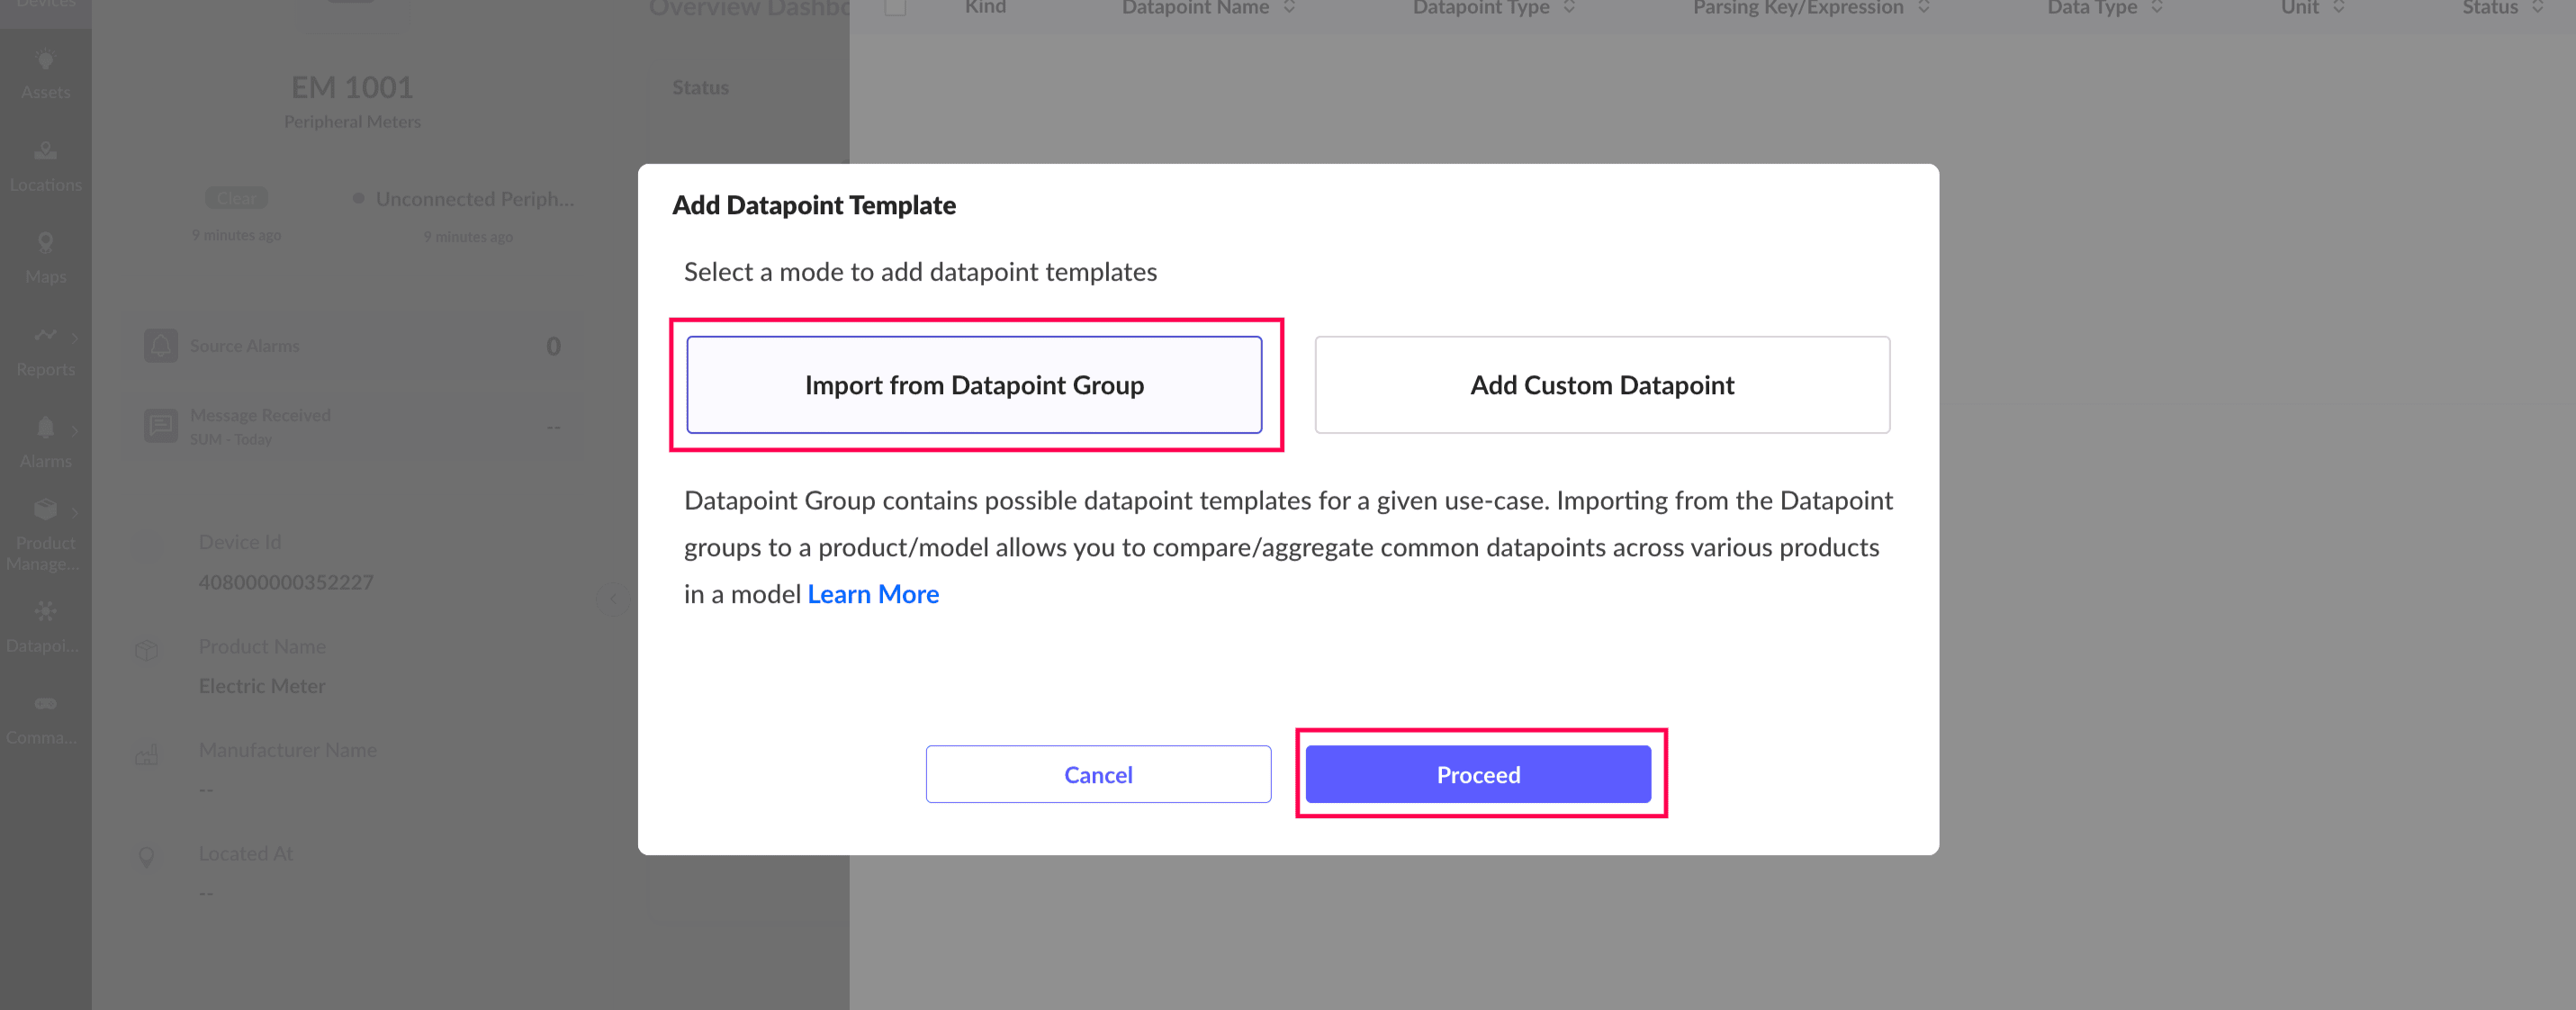Expand Reports submenu chevron
2576x1010 pixels.
click(x=75, y=338)
